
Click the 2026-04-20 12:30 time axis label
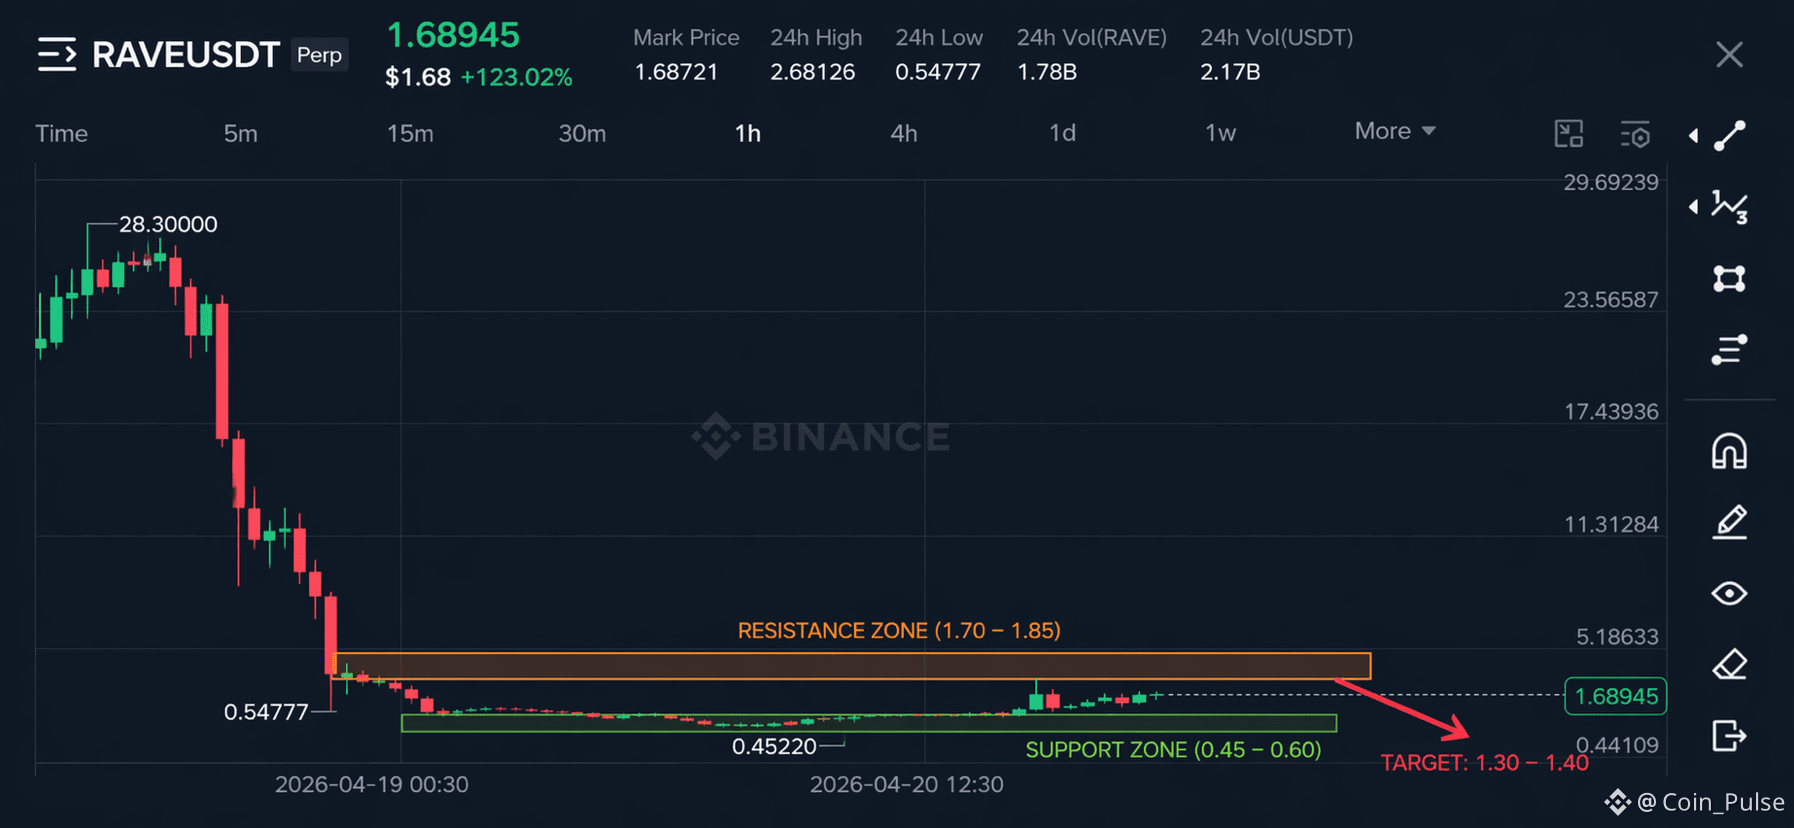pyautogui.click(x=907, y=784)
